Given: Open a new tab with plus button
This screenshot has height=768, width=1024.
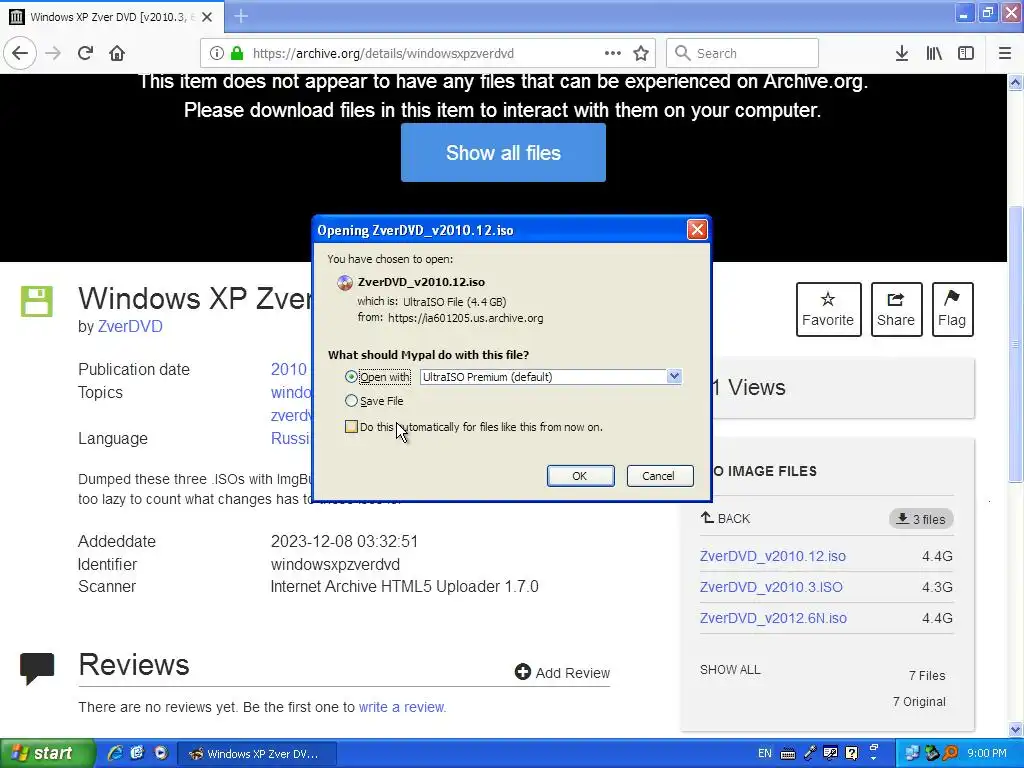Looking at the screenshot, I should [x=241, y=16].
